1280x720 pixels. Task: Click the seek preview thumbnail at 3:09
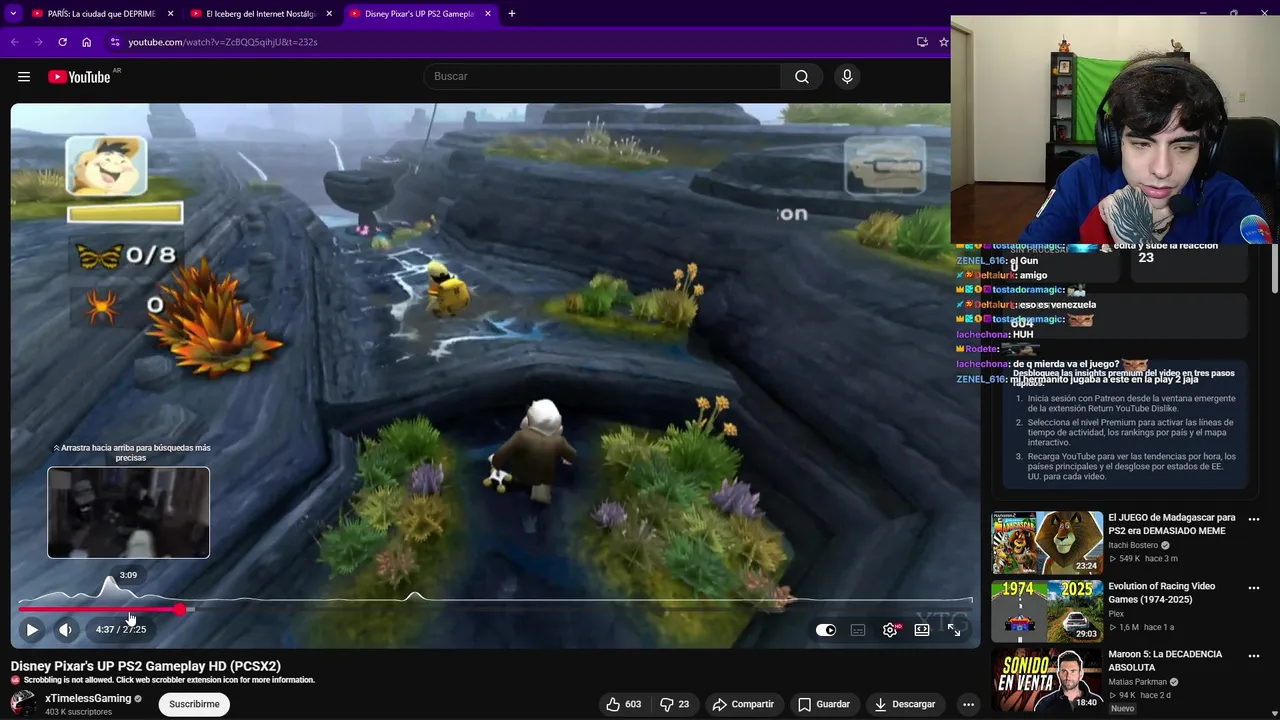[128, 513]
